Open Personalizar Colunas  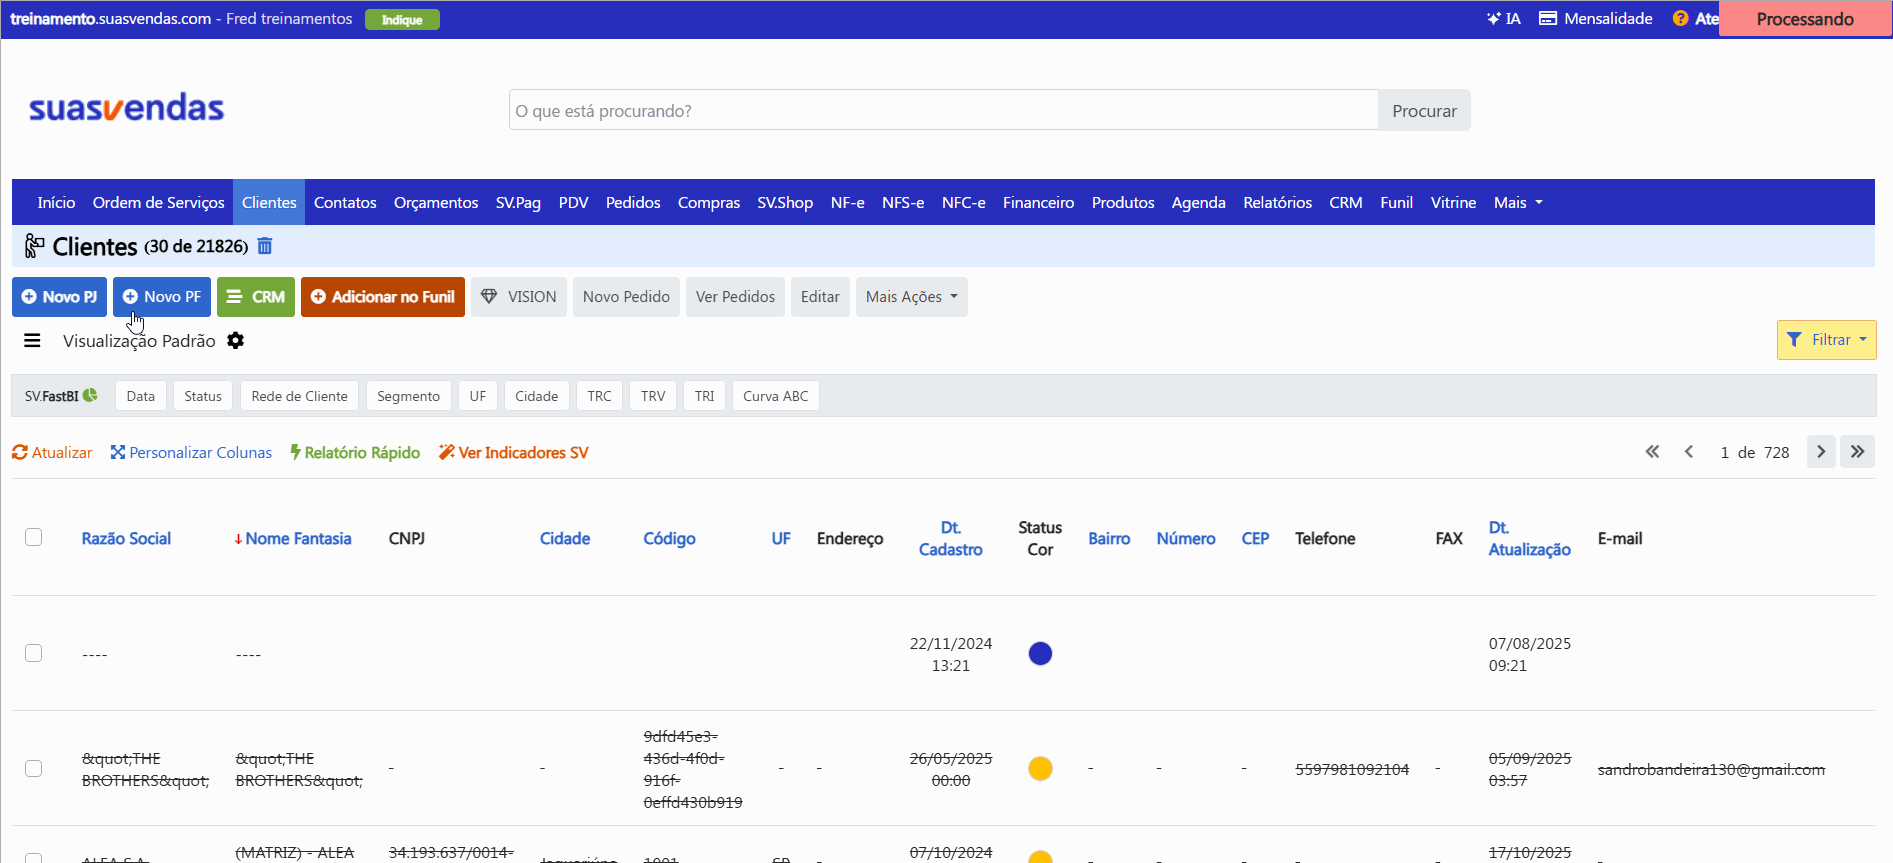point(191,453)
